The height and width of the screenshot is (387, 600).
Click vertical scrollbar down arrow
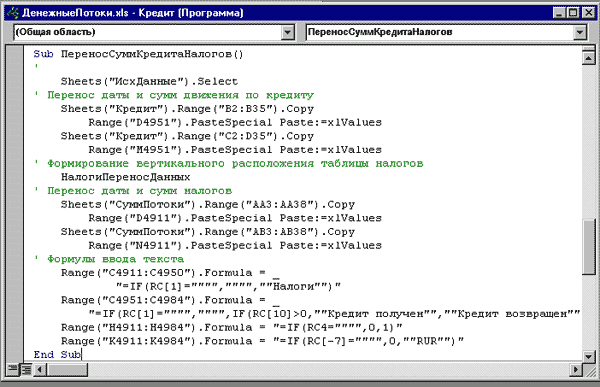point(588,357)
